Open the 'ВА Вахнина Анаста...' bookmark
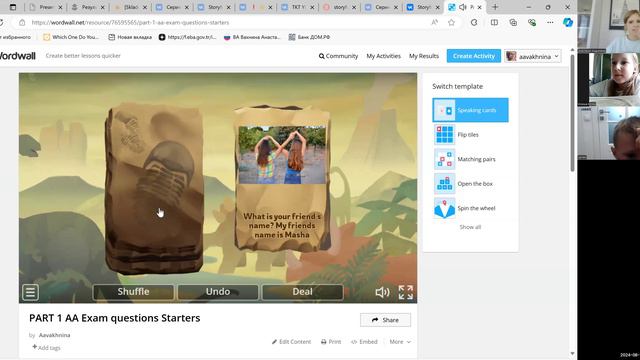 [252, 37]
